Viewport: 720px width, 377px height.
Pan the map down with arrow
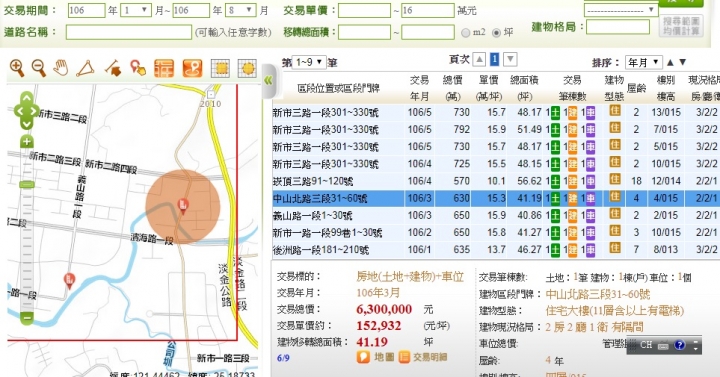point(27,124)
